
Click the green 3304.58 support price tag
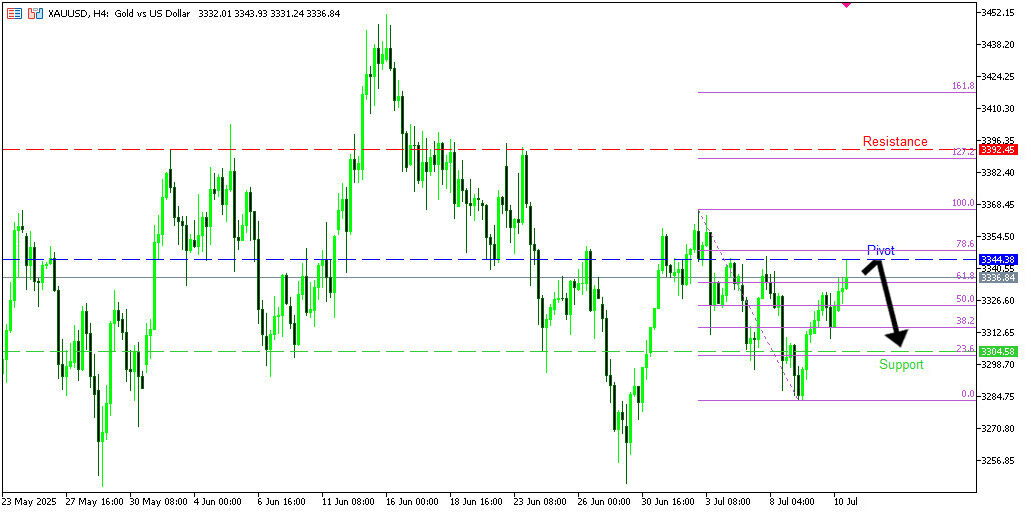[x=998, y=351]
